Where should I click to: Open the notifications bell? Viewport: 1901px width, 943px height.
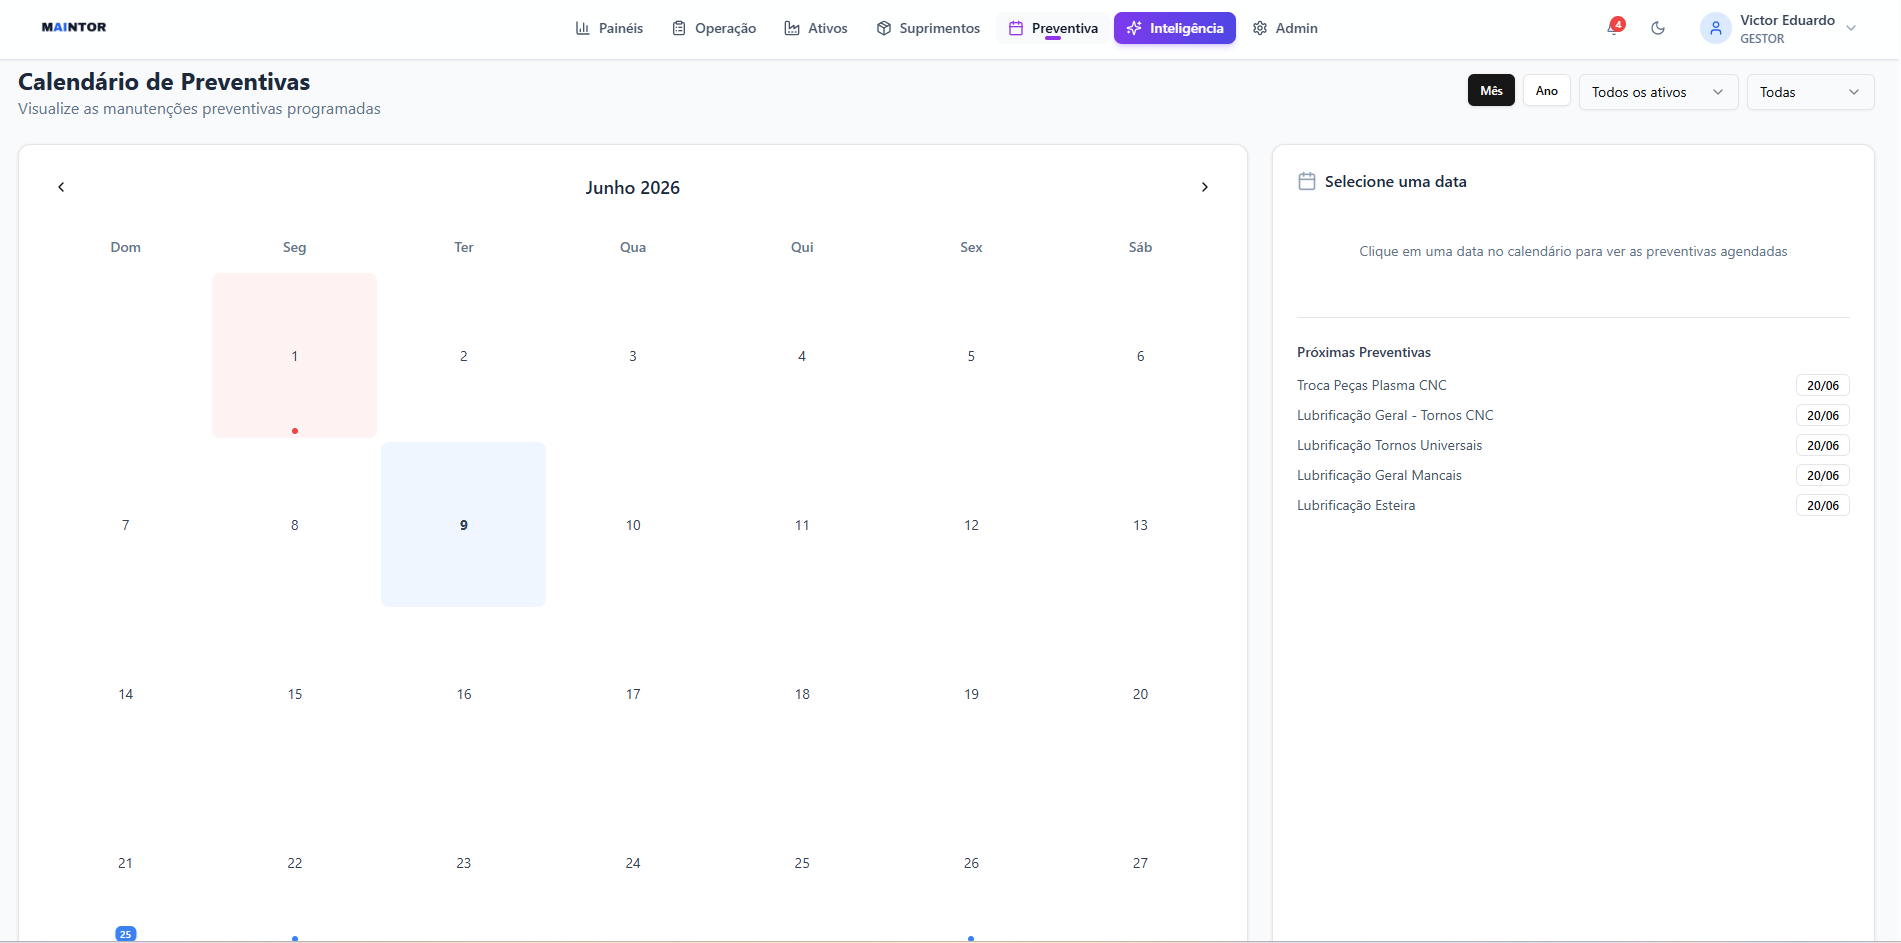1613,28
